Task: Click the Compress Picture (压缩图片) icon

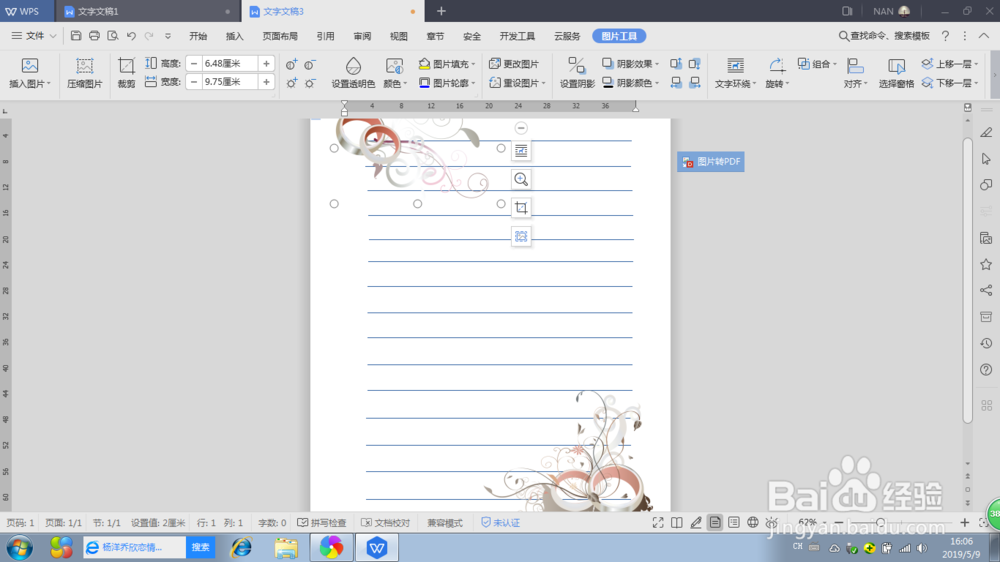Action: coord(84,66)
